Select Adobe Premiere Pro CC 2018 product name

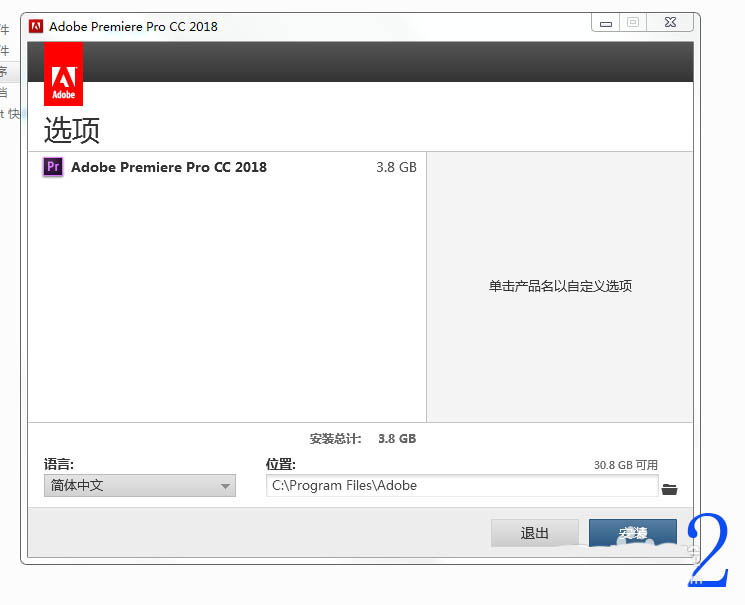169,167
